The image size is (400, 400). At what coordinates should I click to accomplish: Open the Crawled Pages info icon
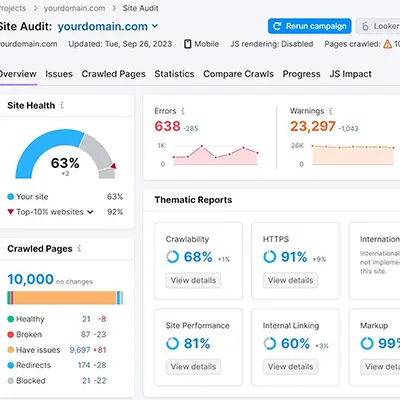79,249
